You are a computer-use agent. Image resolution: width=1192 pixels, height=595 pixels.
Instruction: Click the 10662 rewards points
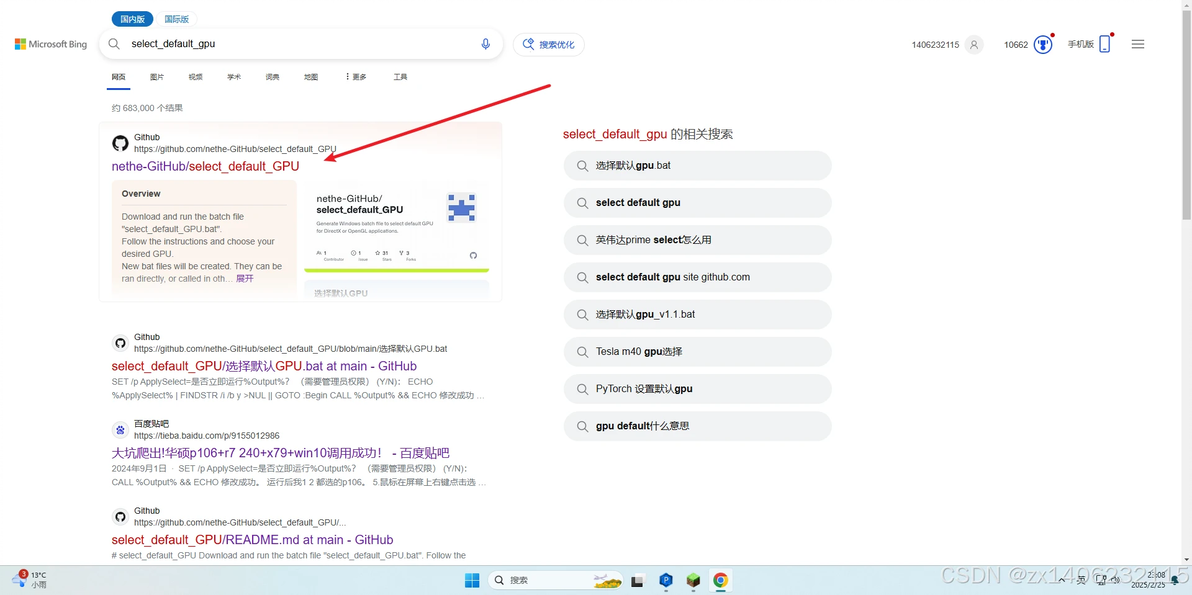pyautogui.click(x=1016, y=45)
